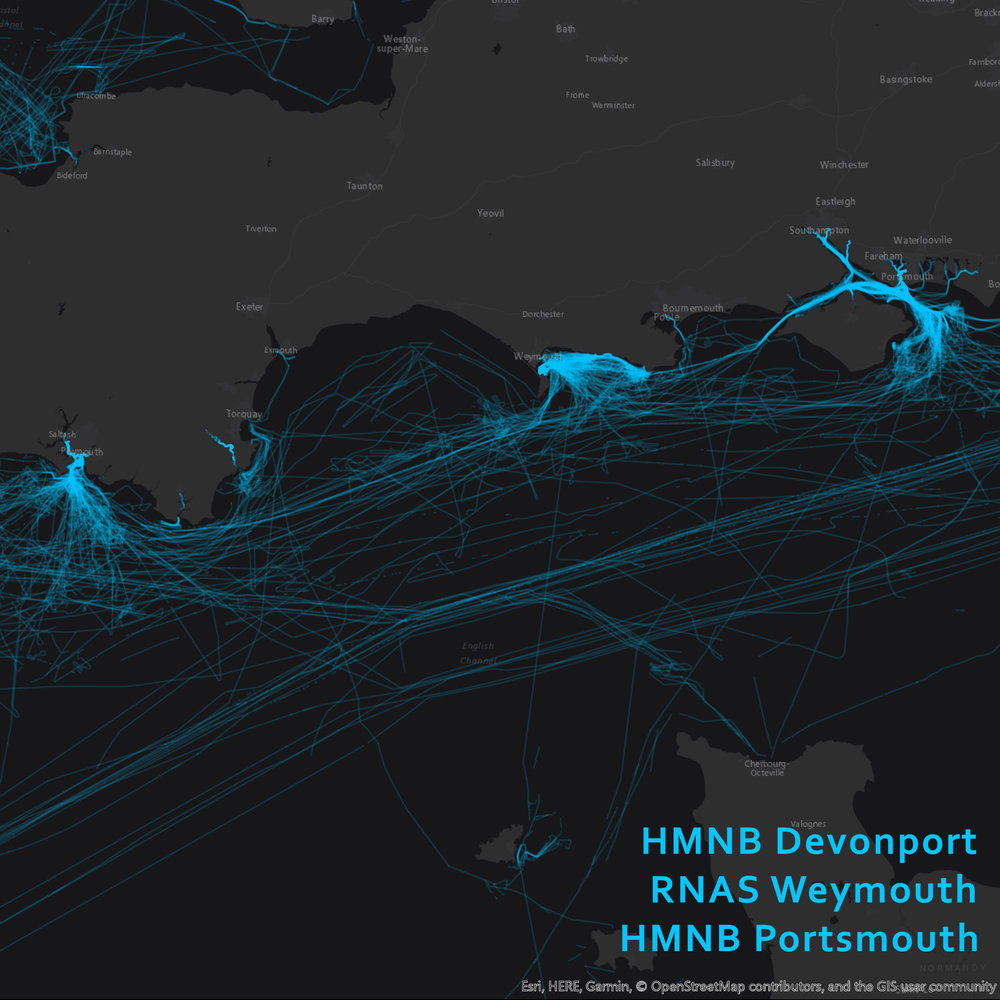Click the Tiverton map label

pos(261,229)
